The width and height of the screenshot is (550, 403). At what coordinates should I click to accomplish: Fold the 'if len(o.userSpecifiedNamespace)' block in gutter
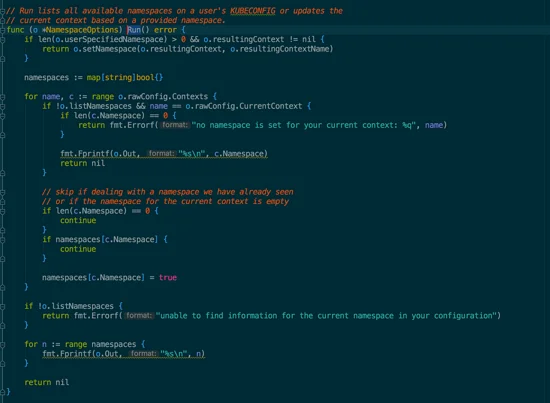coord(2,39)
